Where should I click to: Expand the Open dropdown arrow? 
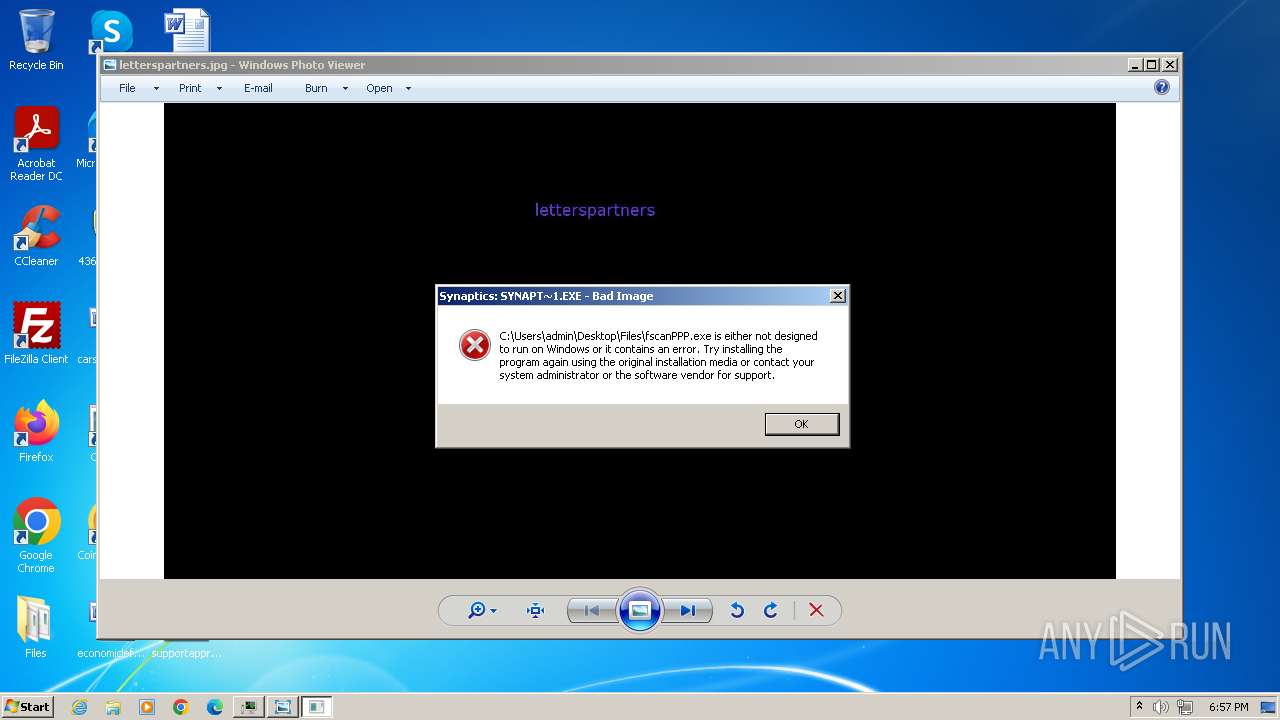(408, 89)
